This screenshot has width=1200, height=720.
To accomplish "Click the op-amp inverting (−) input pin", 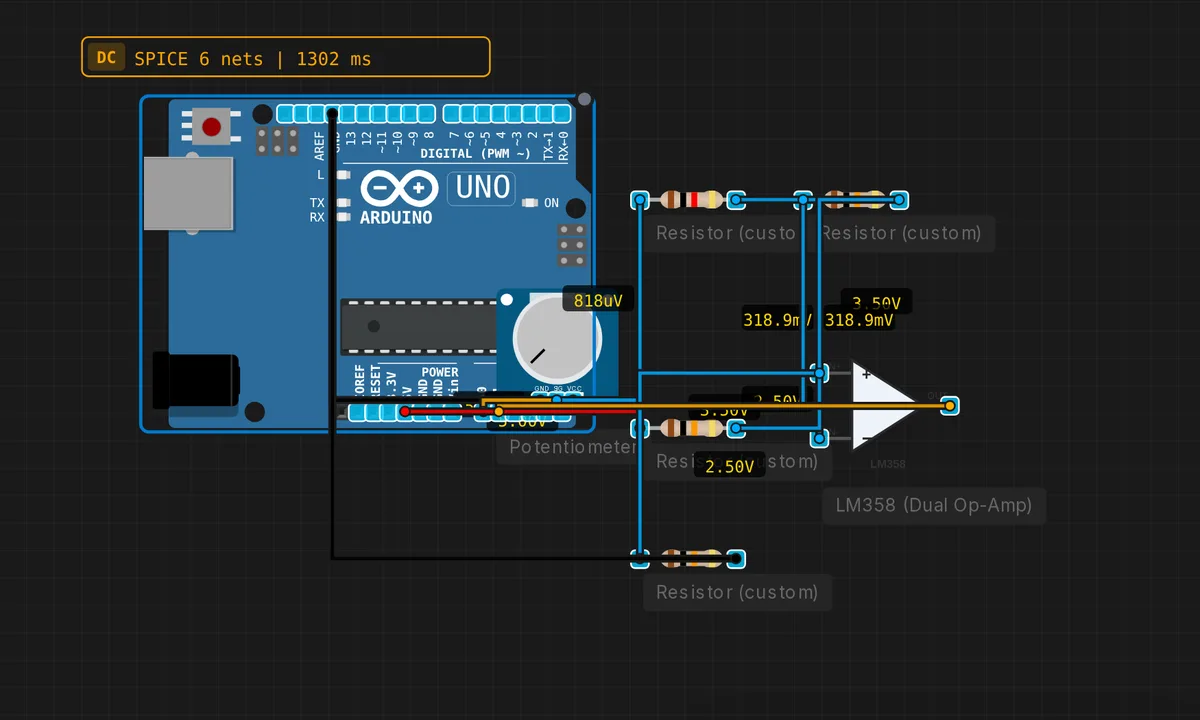I will point(819,438).
